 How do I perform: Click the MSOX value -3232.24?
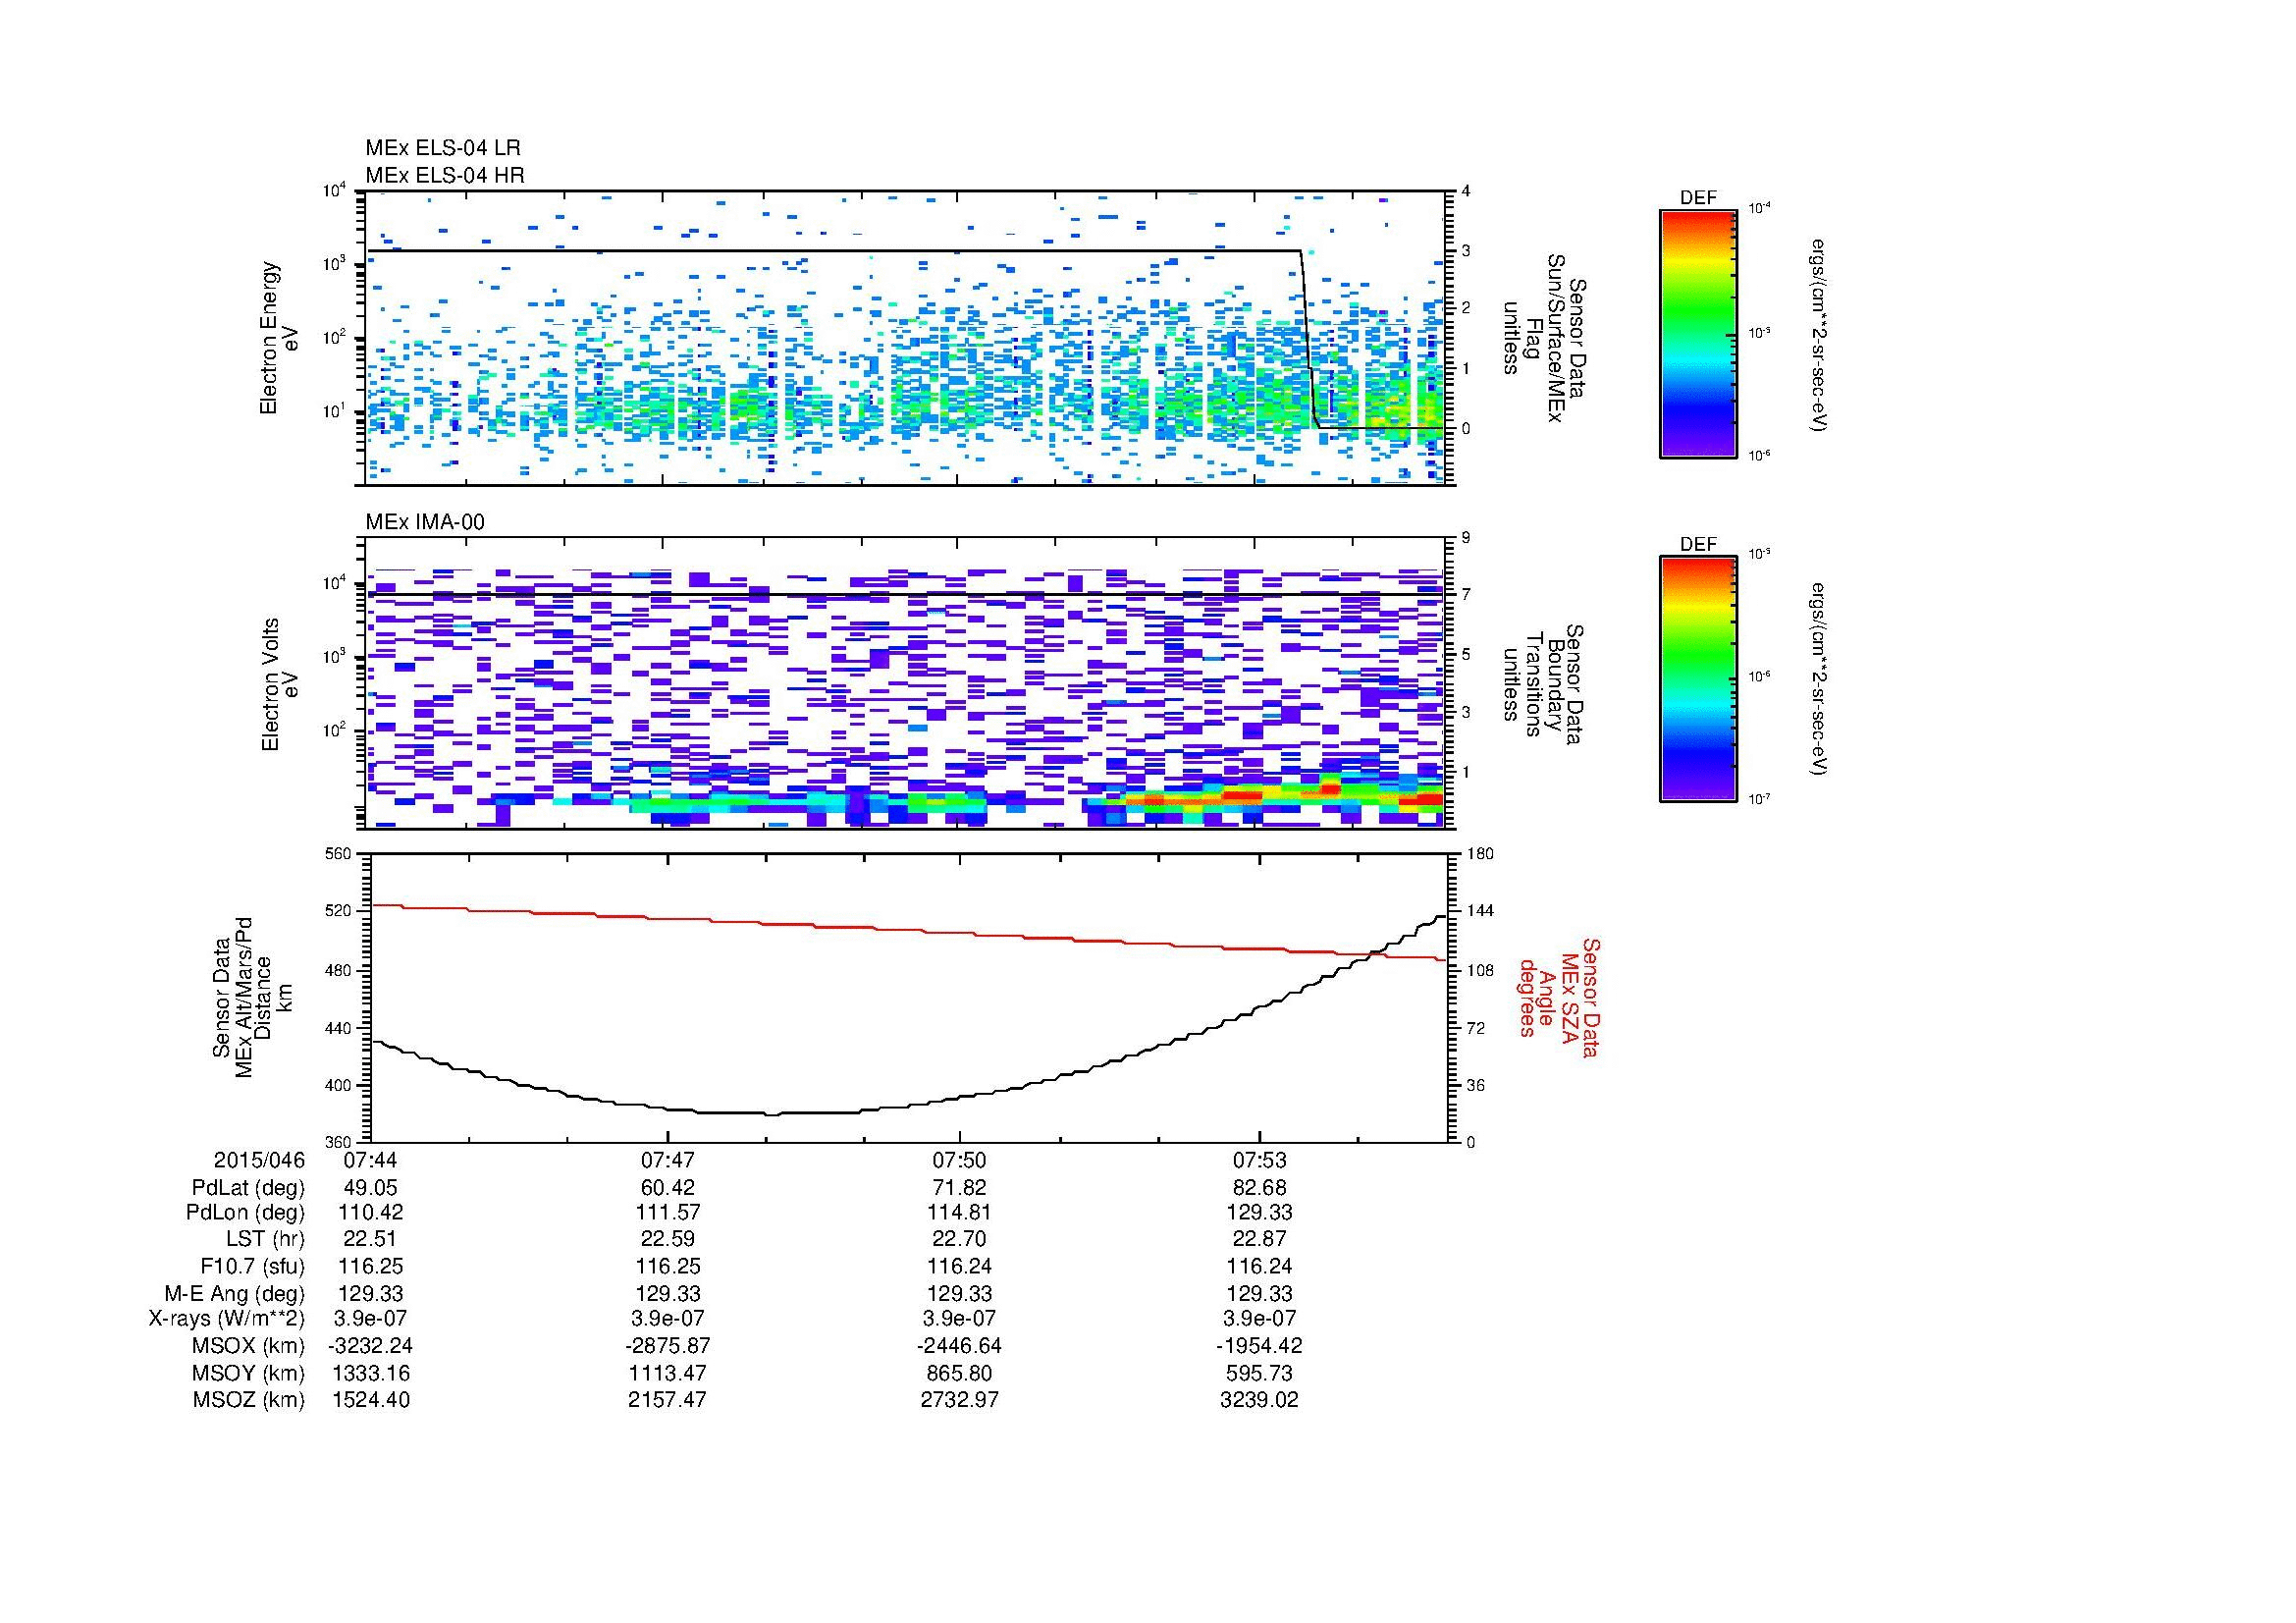pos(370,1346)
